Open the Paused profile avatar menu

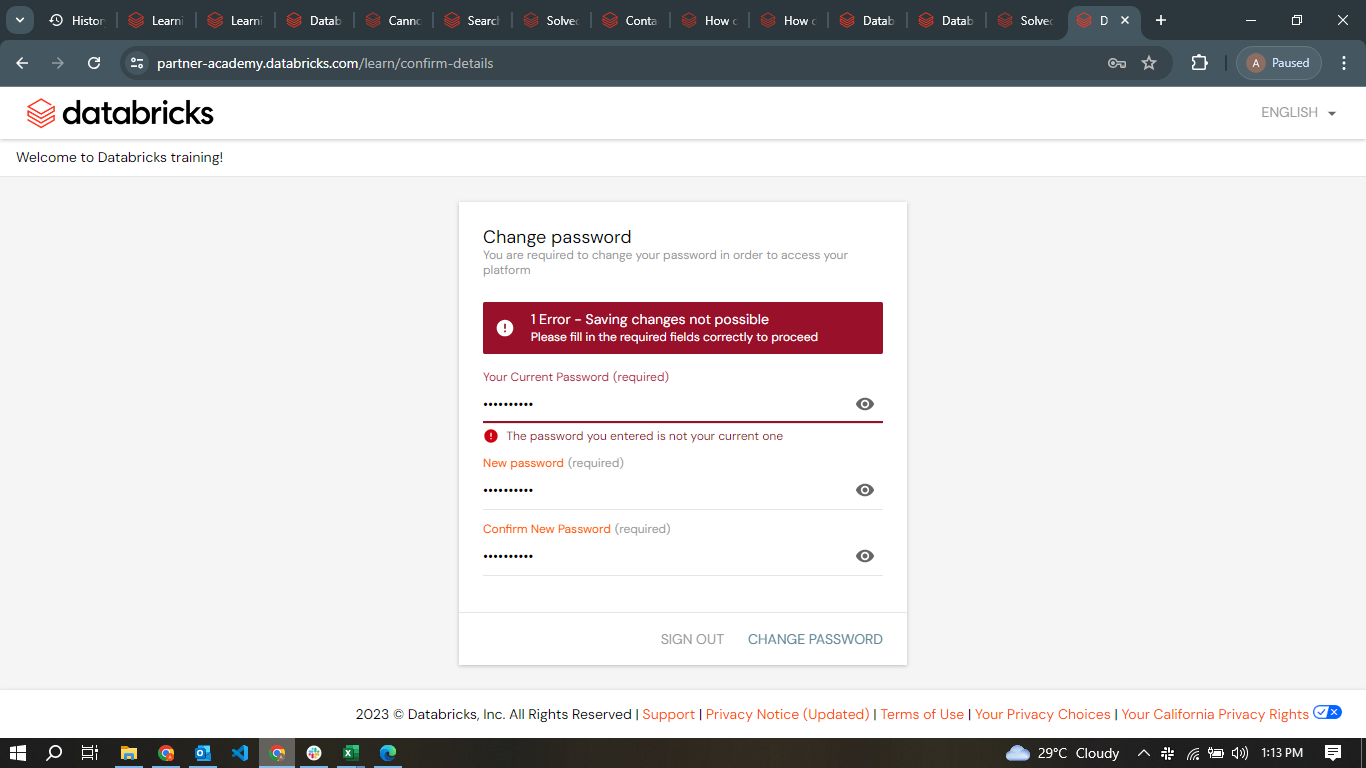[x=1278, y=62]
